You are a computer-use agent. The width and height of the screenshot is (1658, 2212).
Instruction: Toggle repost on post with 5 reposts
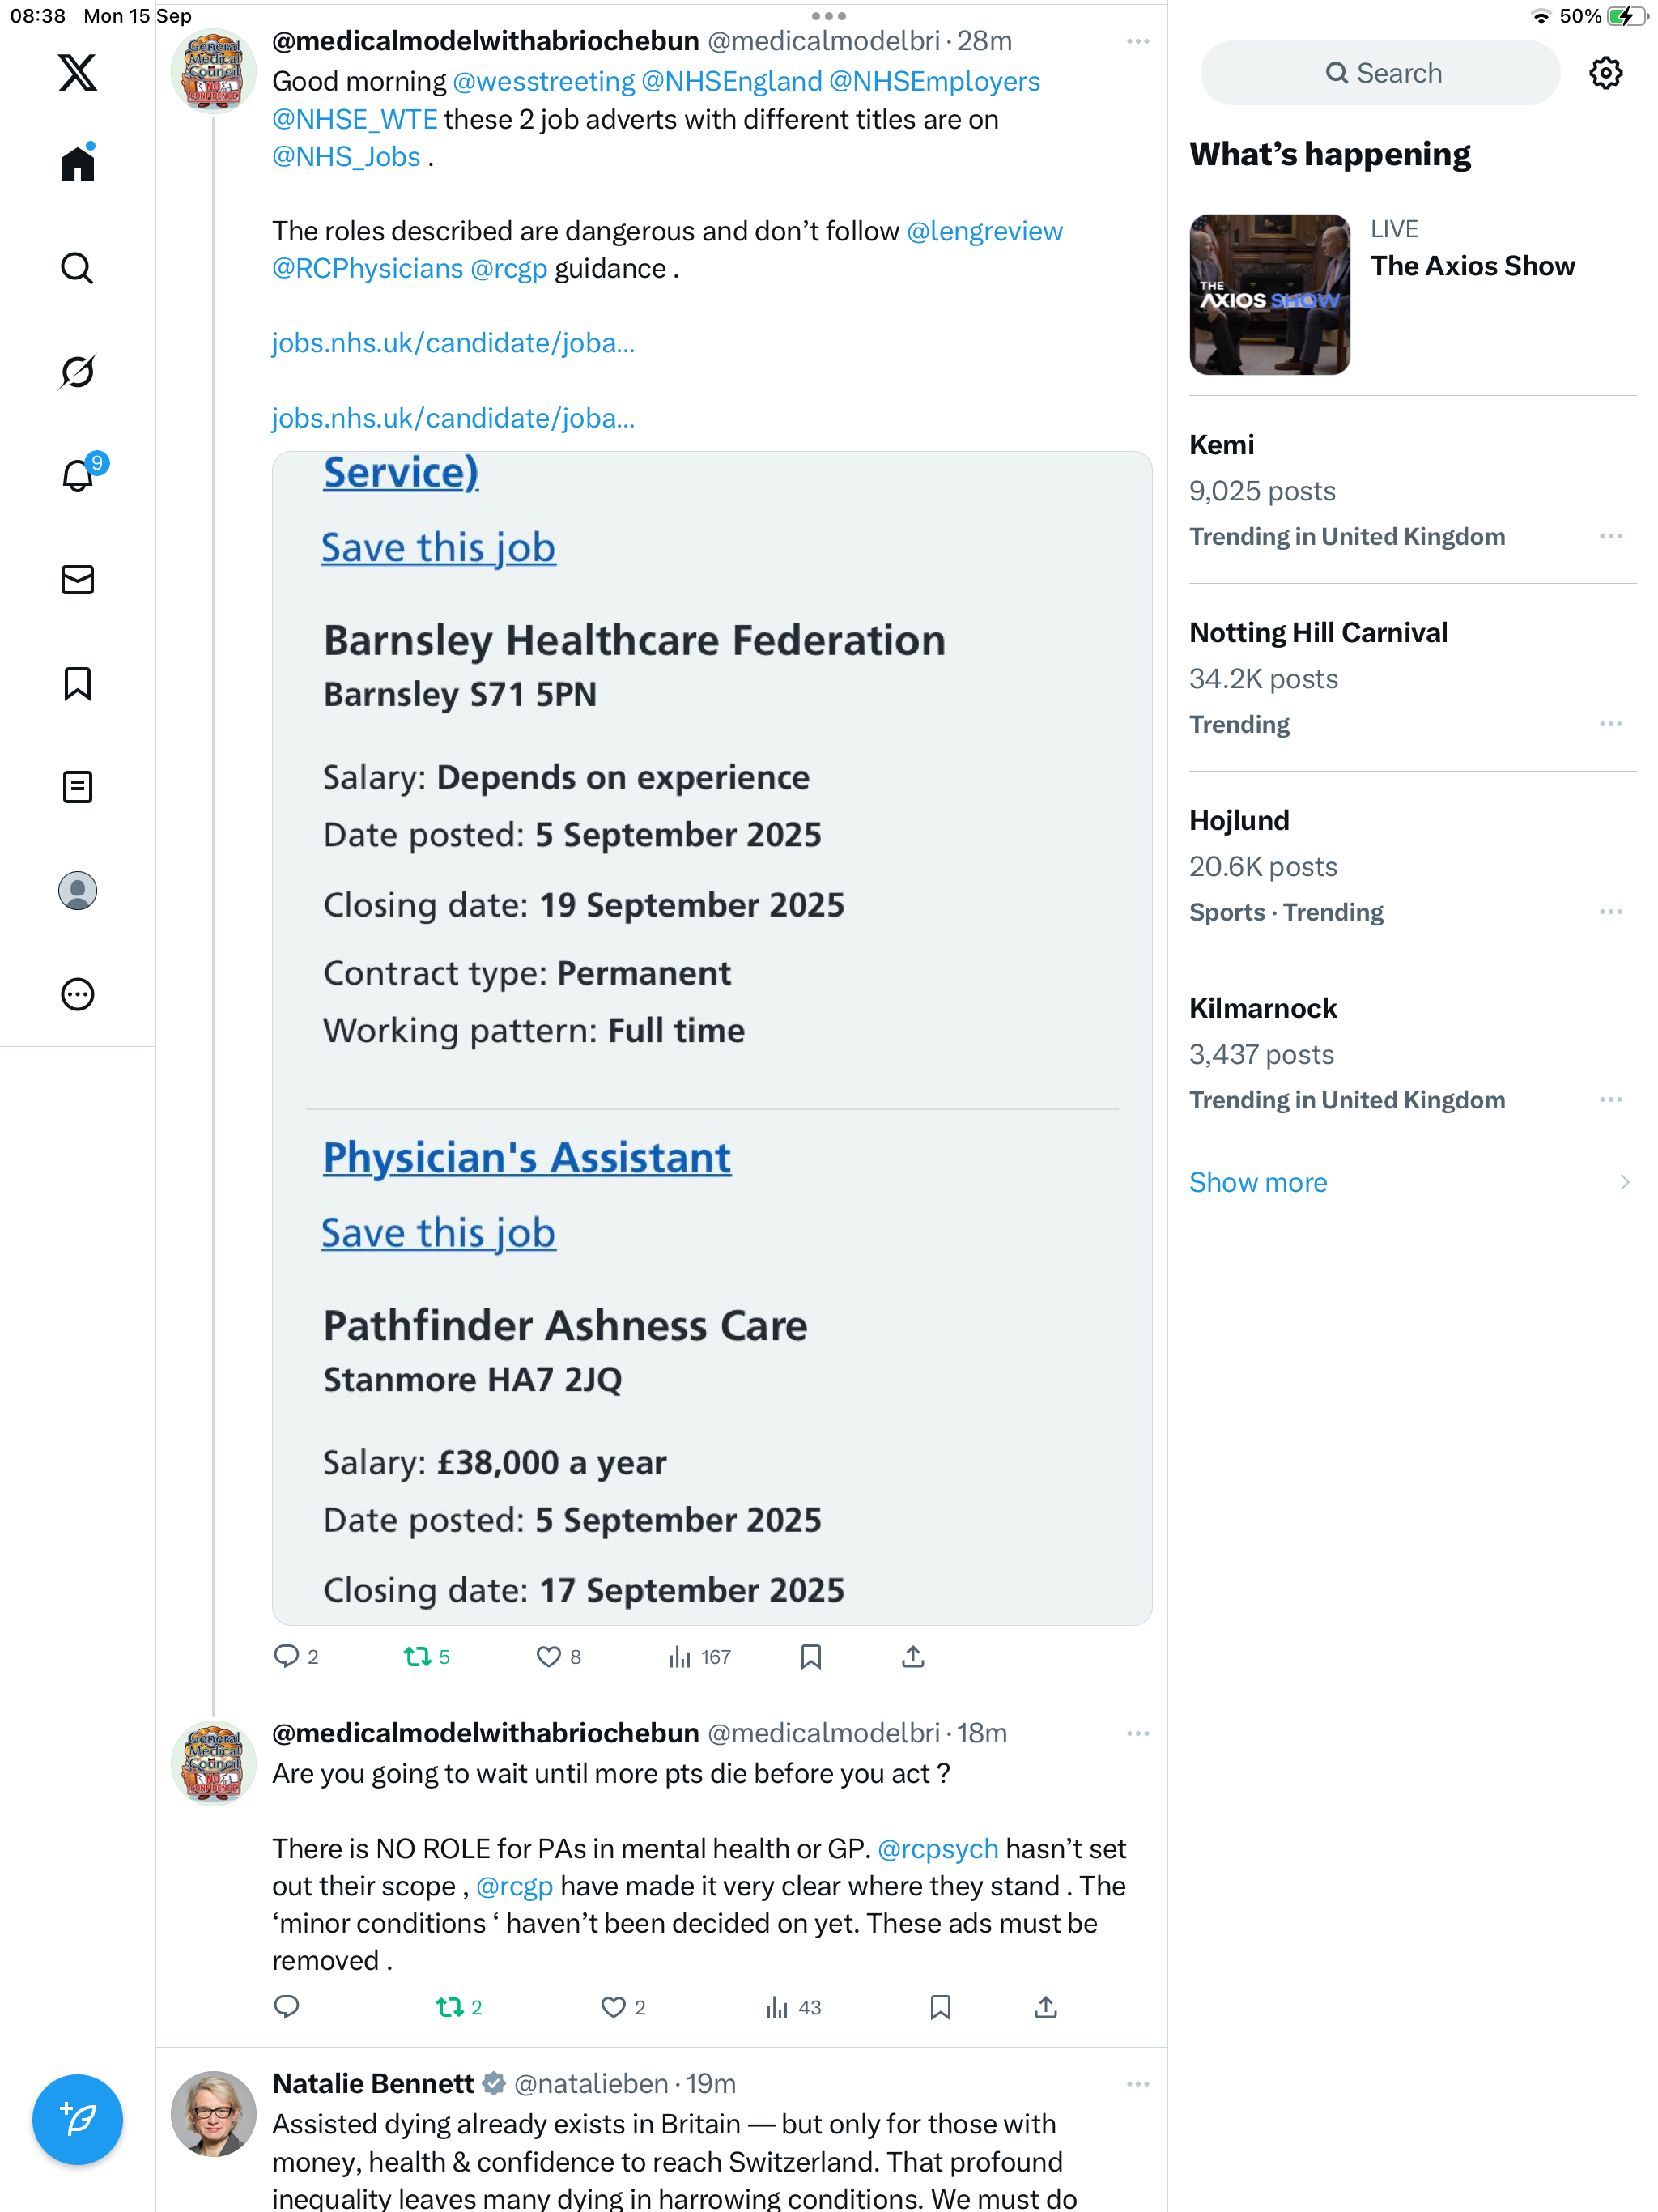(417, 1657)
